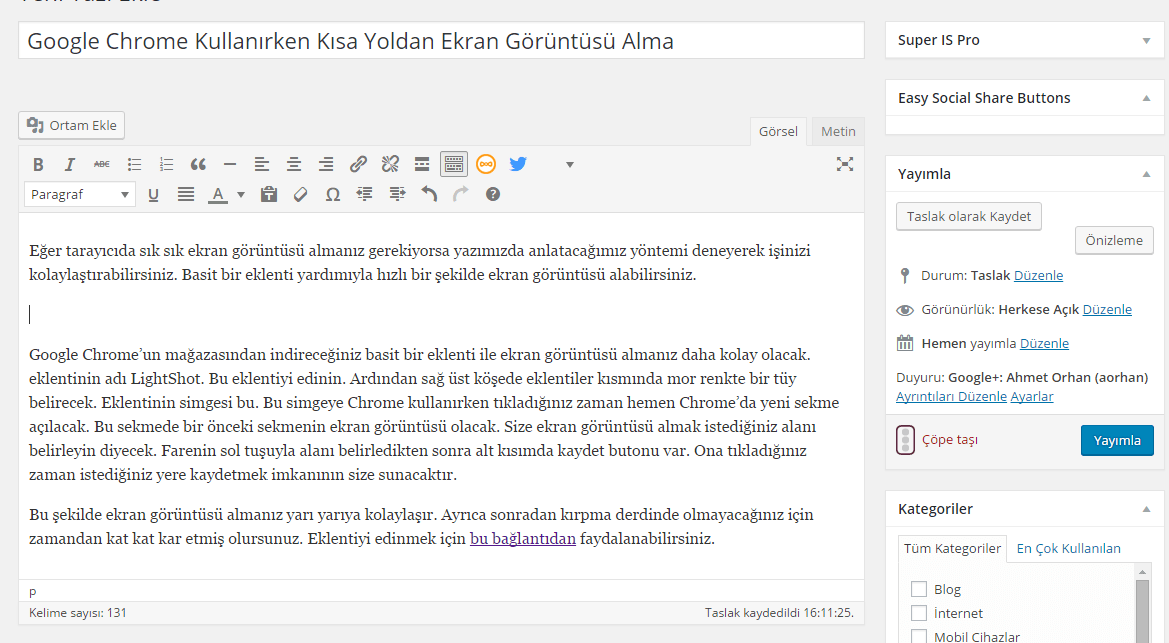Click the 'Kelime sayısı: 131' status text
The width and height of the screenshot is (1169, 643).
tap(78, 613)
